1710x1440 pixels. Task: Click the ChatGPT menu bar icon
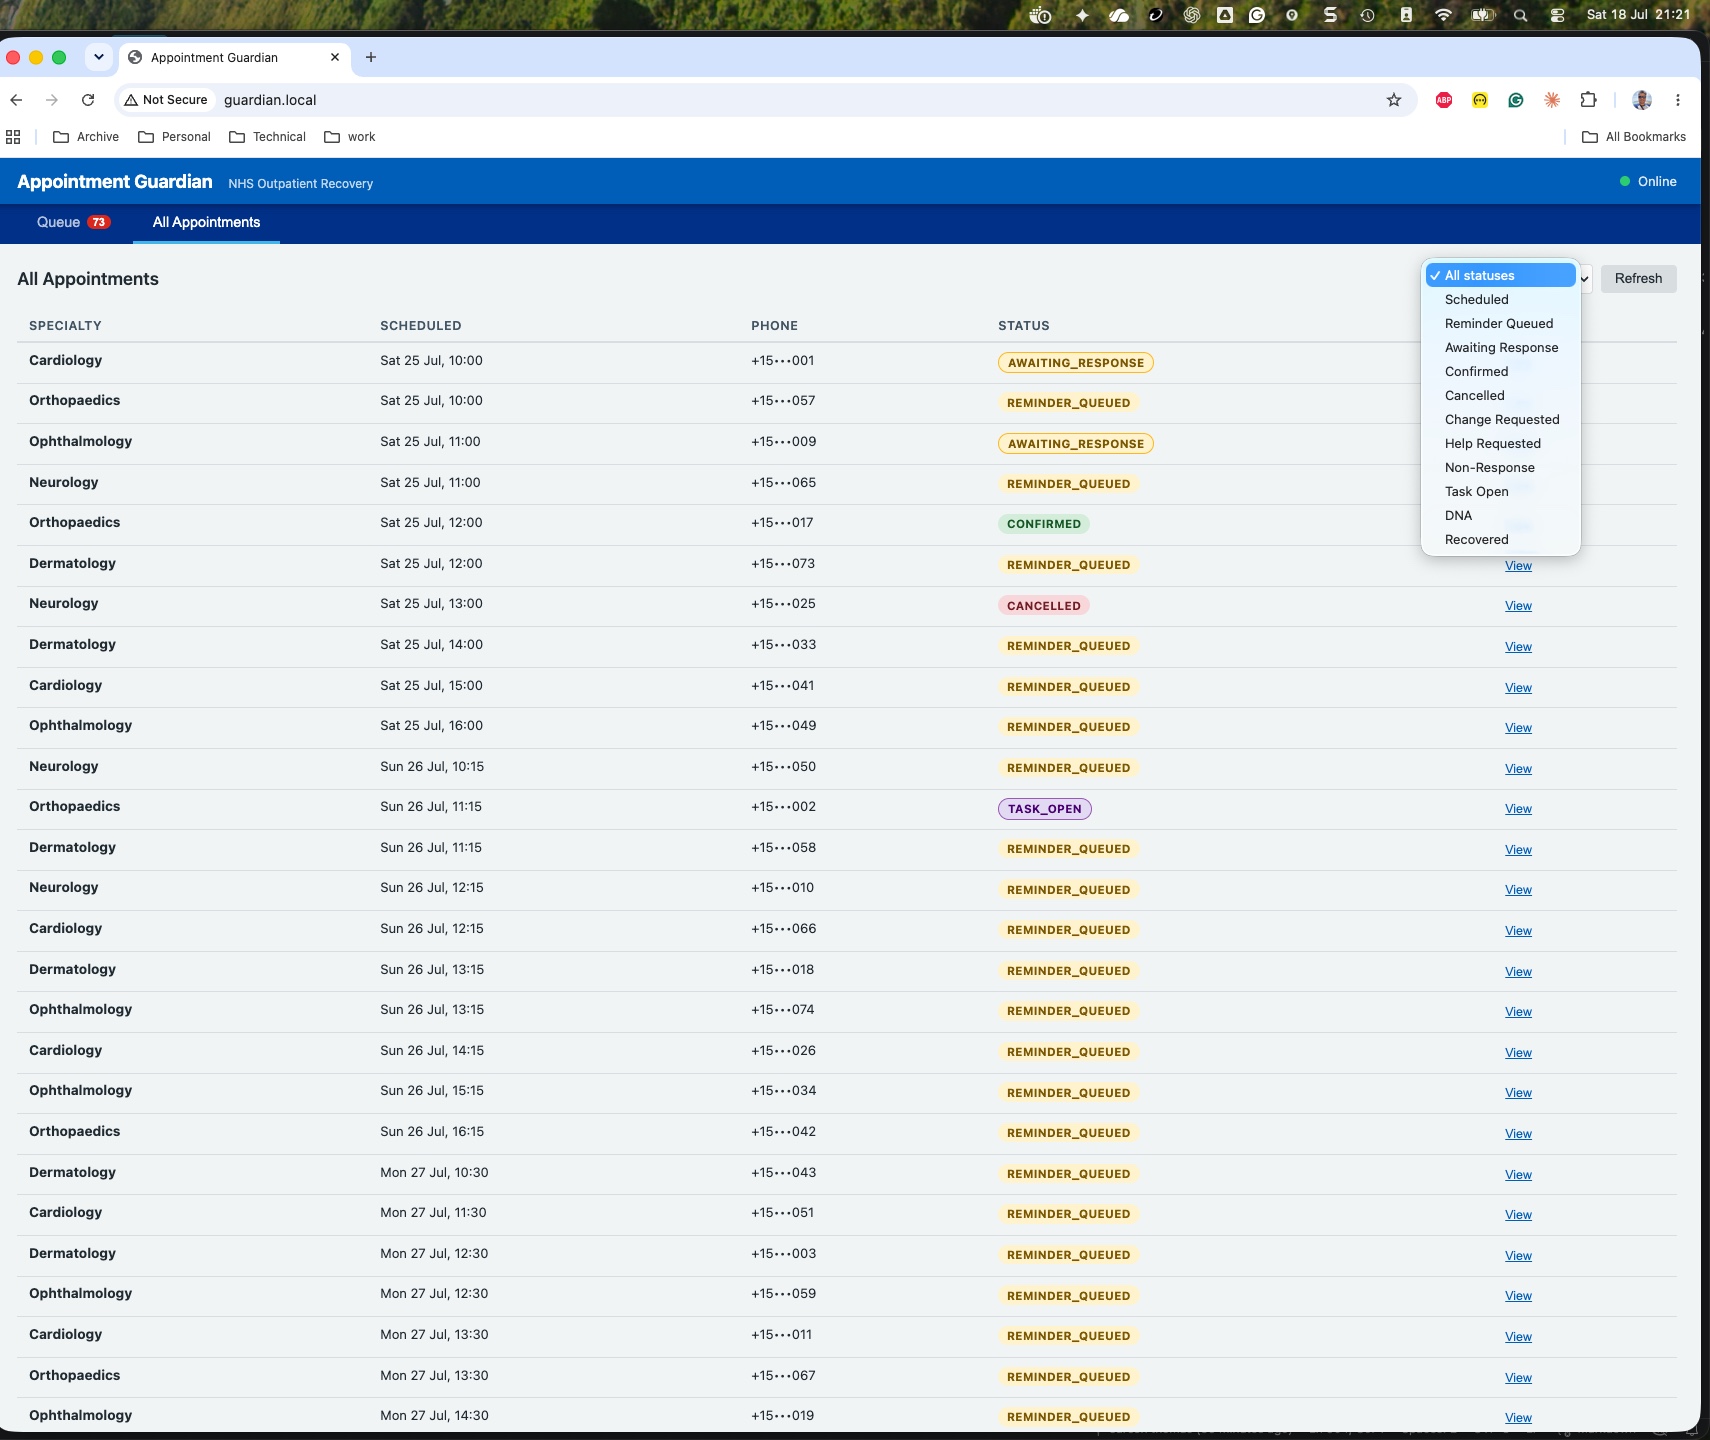coord(1191,15)
